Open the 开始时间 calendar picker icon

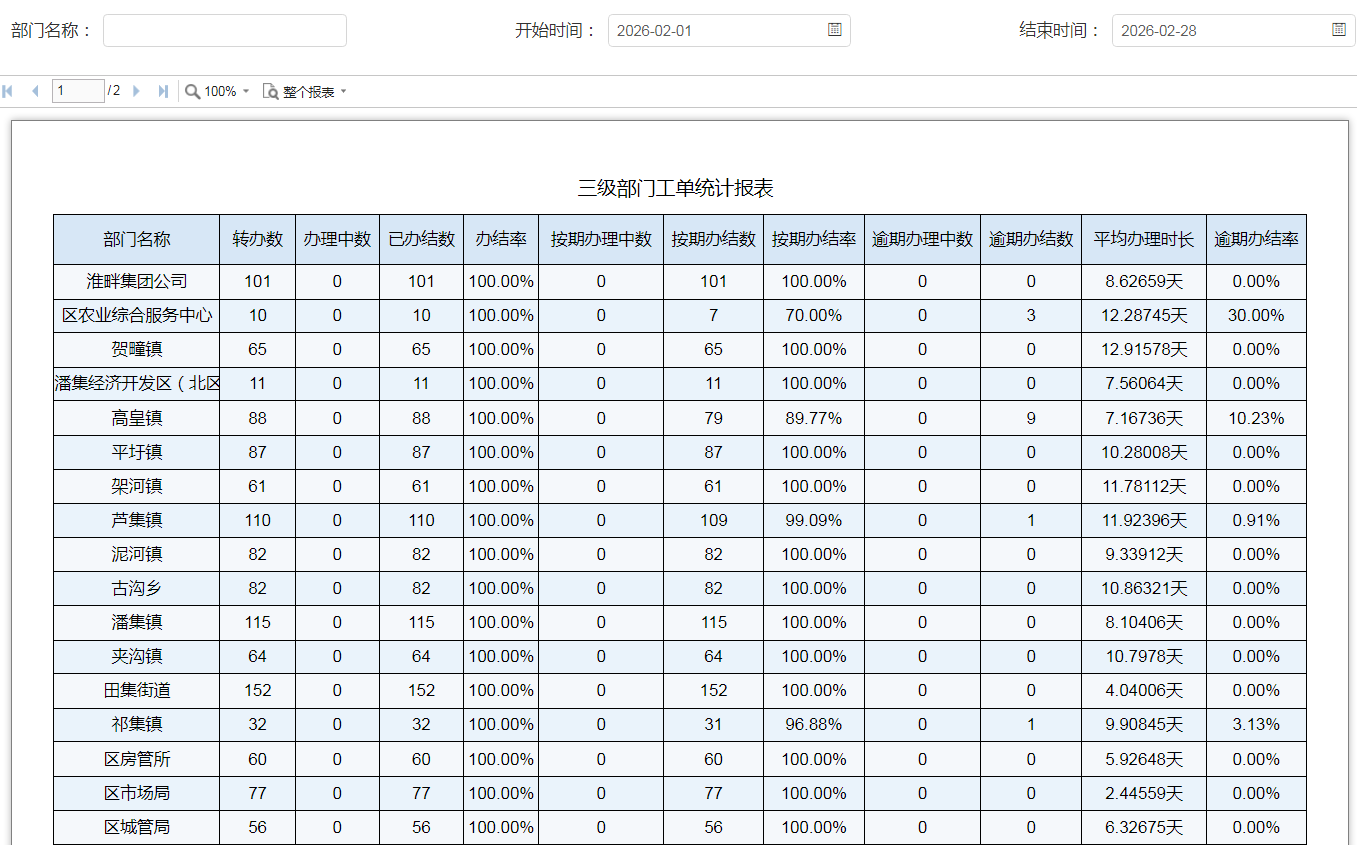tap(834, 30)
